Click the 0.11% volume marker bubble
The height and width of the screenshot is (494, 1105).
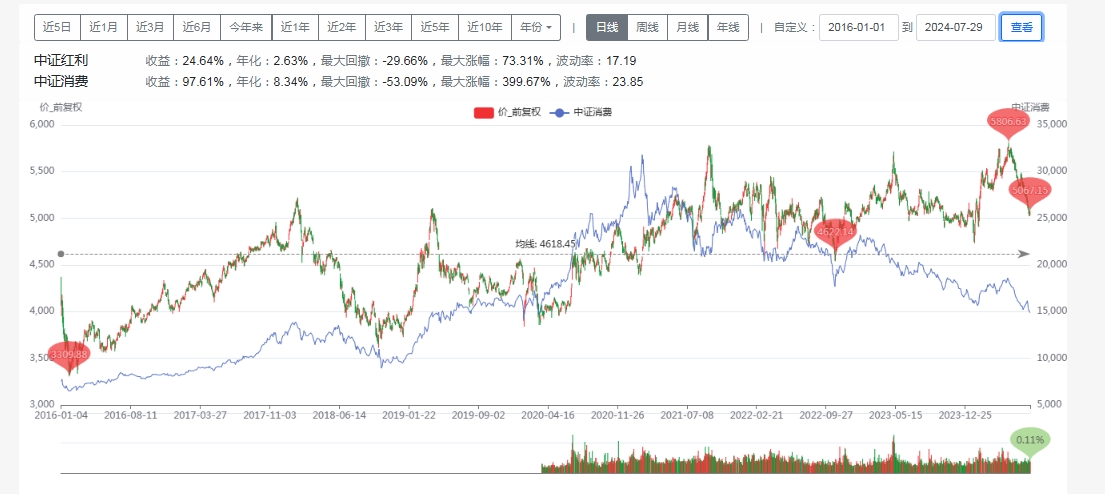click(1029, 439)
